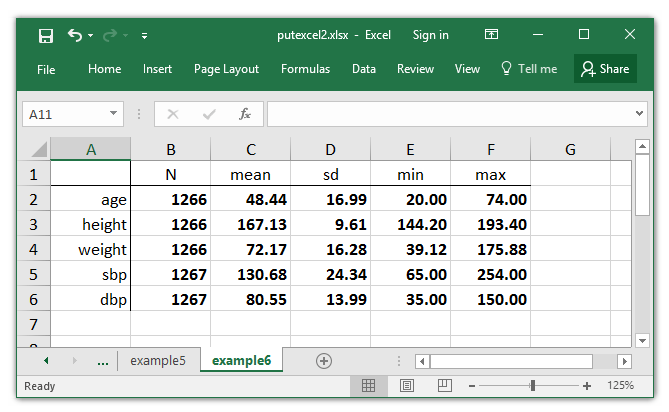Image resolution: width=669 pixels, height=412 pixels.
Task: Click the Insert Function fx icon
Action: coord(244,114)
